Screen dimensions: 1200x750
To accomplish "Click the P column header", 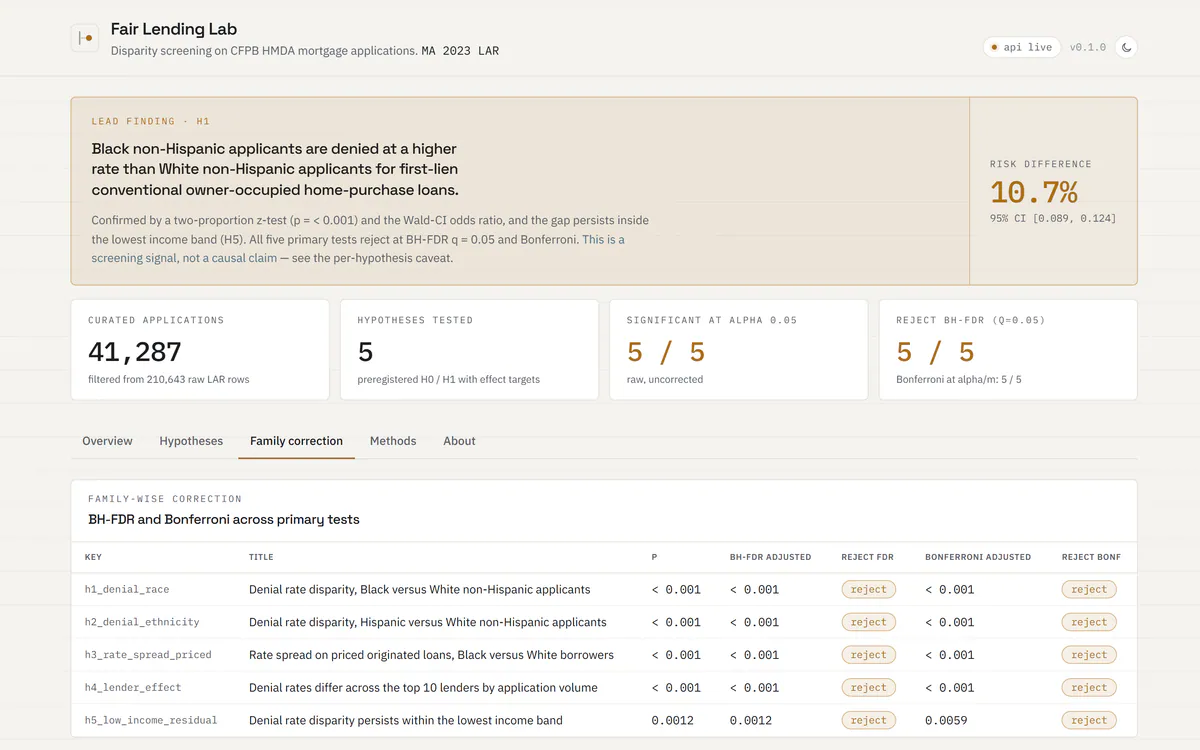I will click(x=655, y=557).
